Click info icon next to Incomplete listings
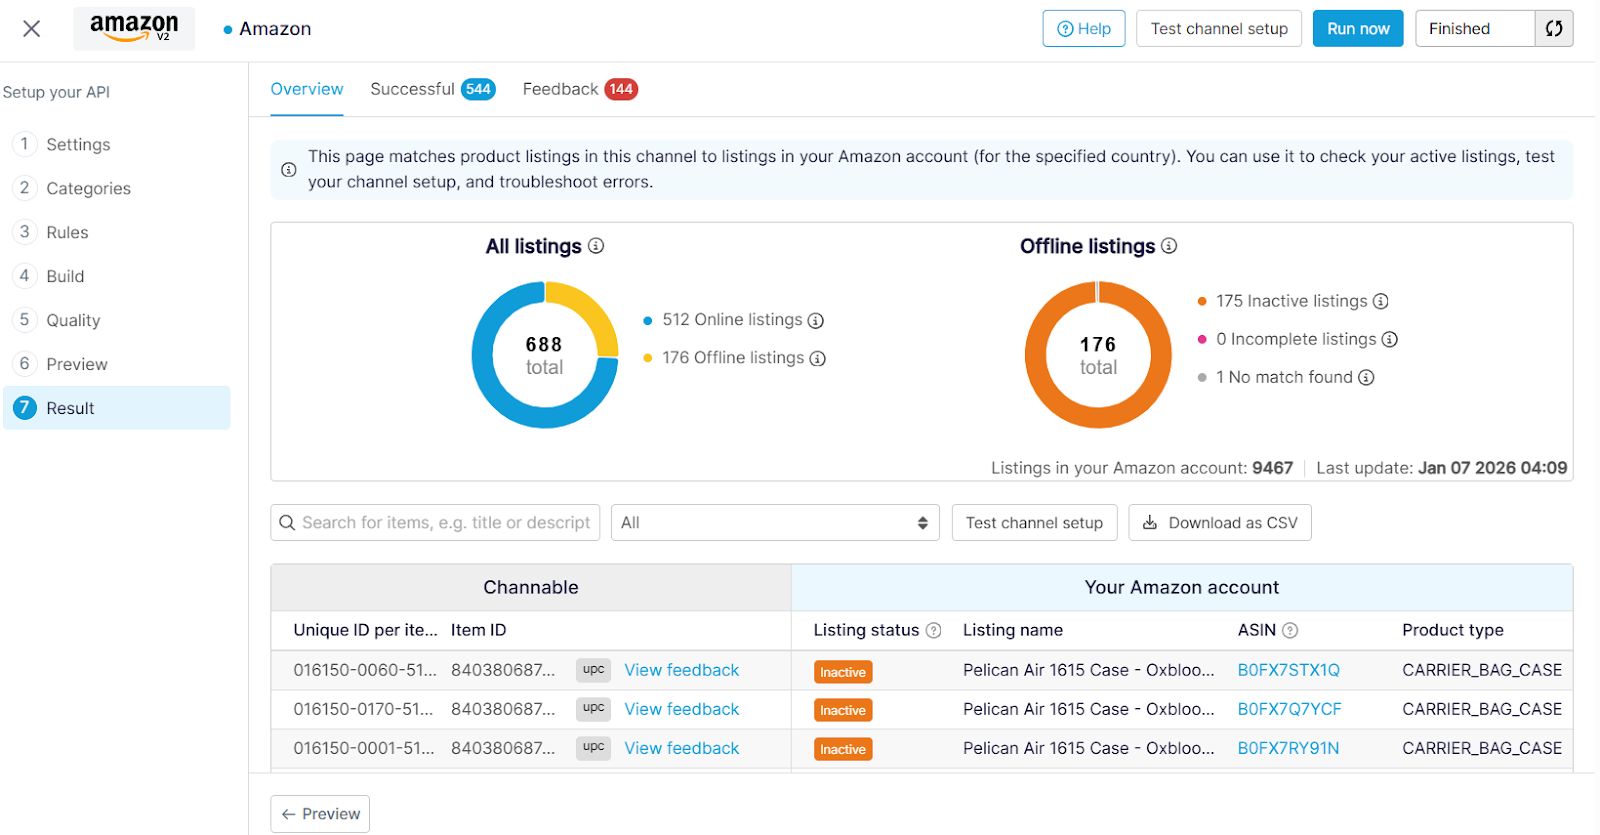Screen dimensions: 1600x835 1390,340
